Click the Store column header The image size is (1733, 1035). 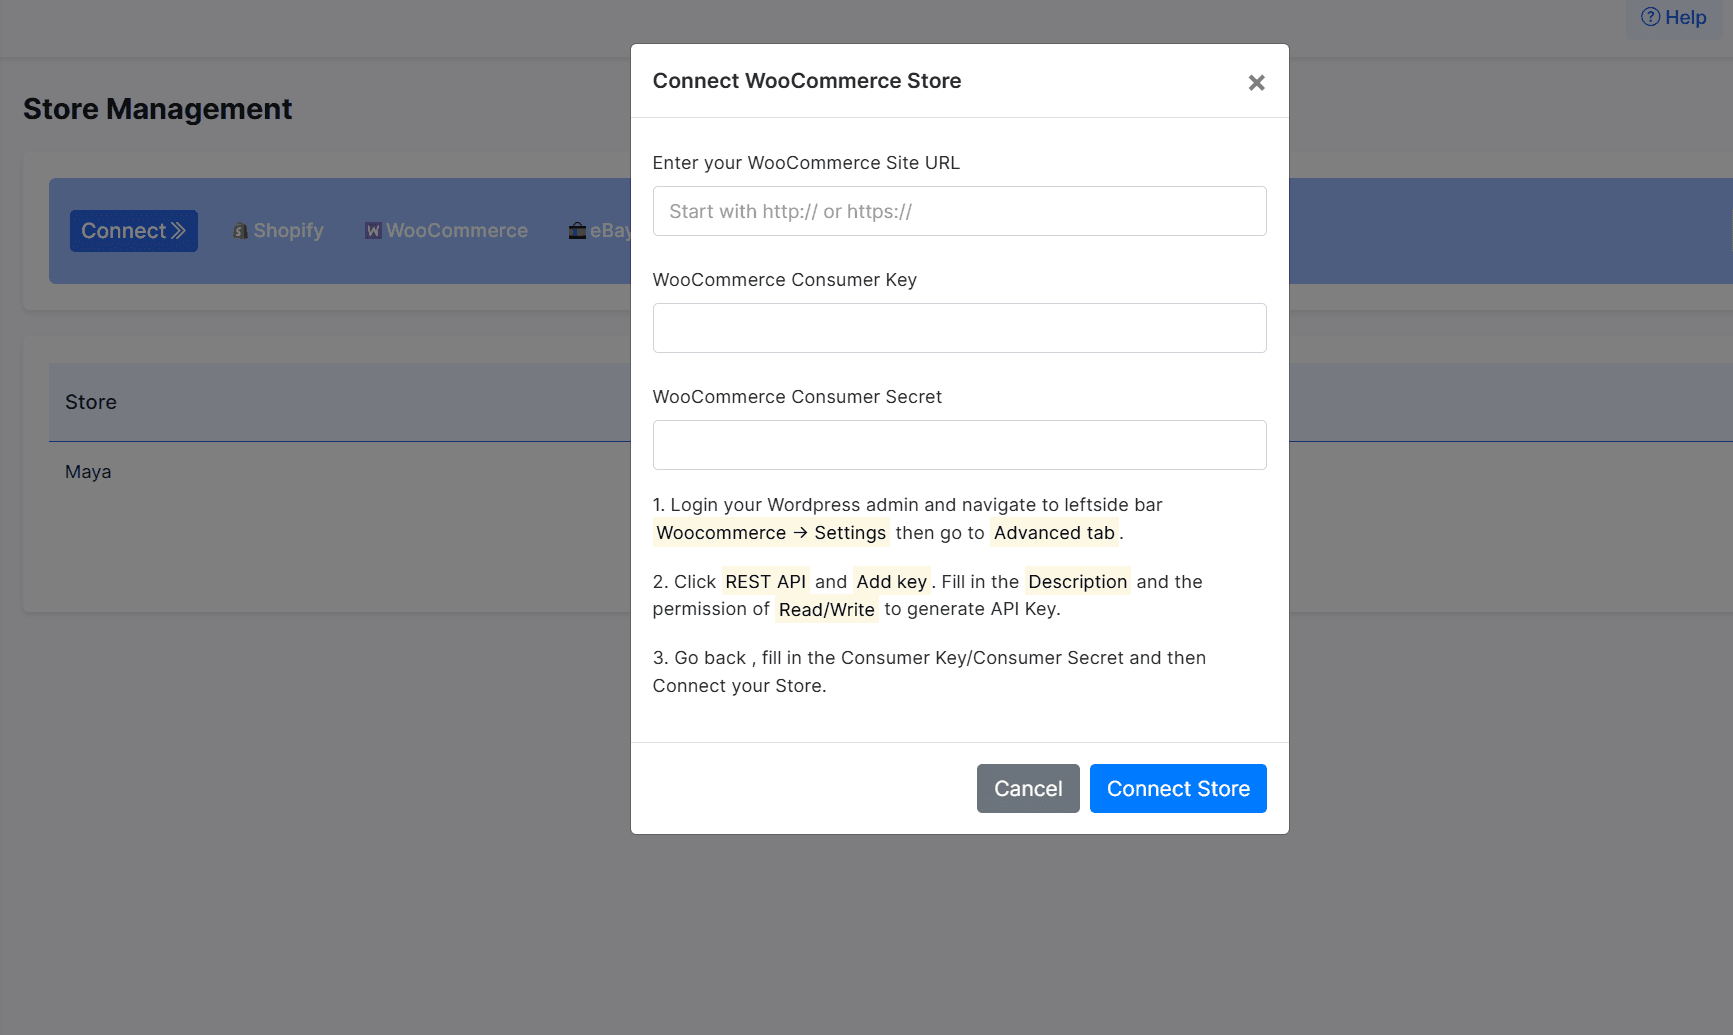tap(91, 402)
